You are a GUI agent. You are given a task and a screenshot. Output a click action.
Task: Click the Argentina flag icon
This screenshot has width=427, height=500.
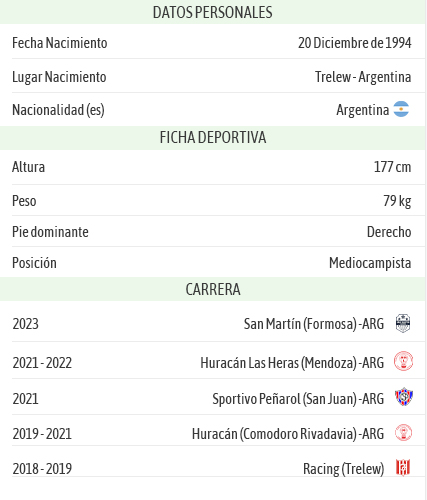[x=401, y=109]
